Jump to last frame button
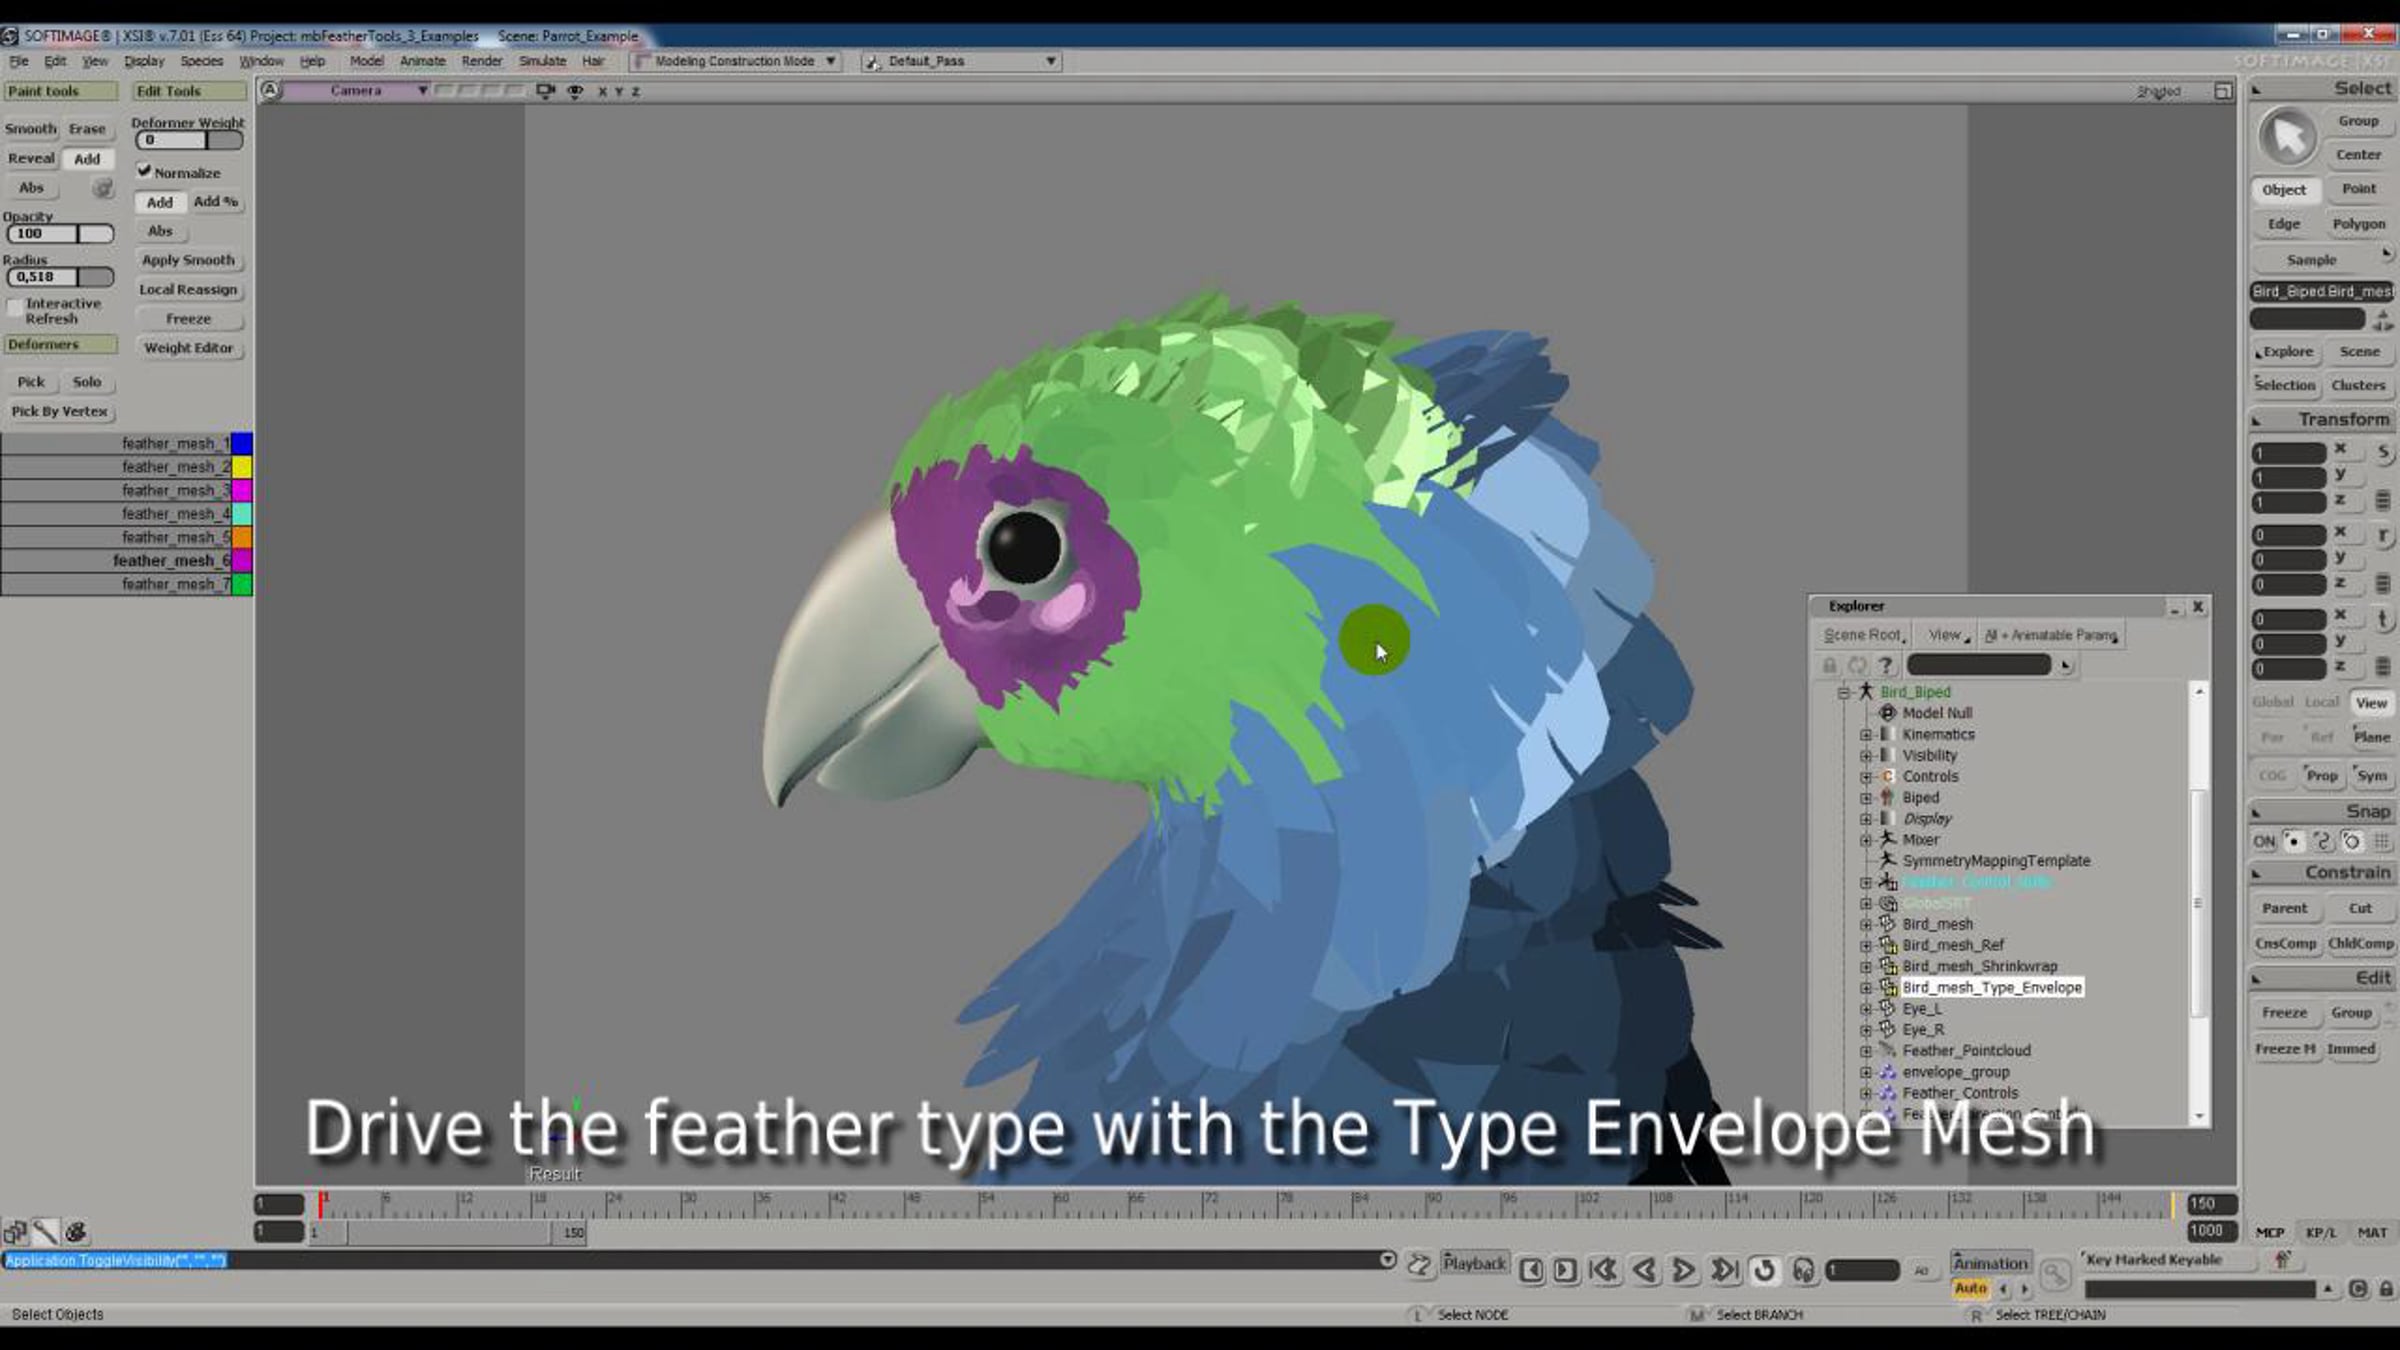 [x=1724, y=1270]
